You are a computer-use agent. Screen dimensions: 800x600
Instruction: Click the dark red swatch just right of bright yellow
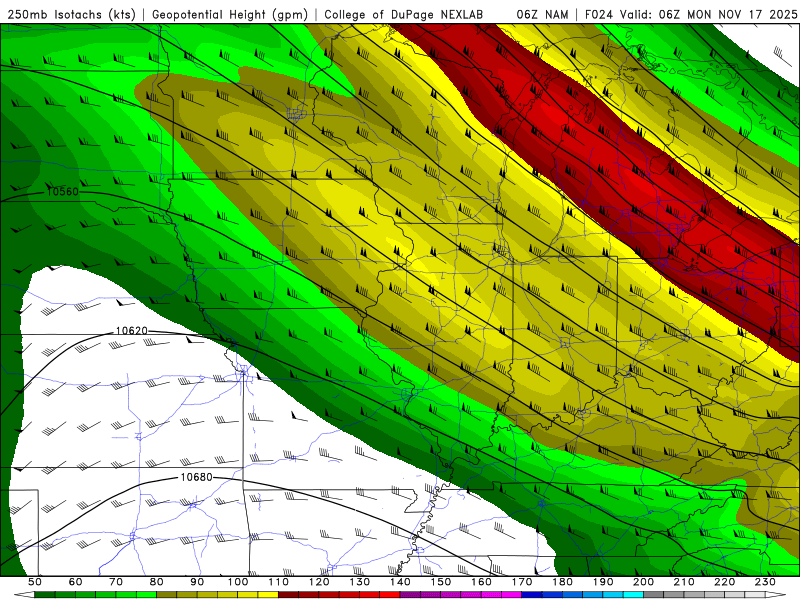coord(288,595)
